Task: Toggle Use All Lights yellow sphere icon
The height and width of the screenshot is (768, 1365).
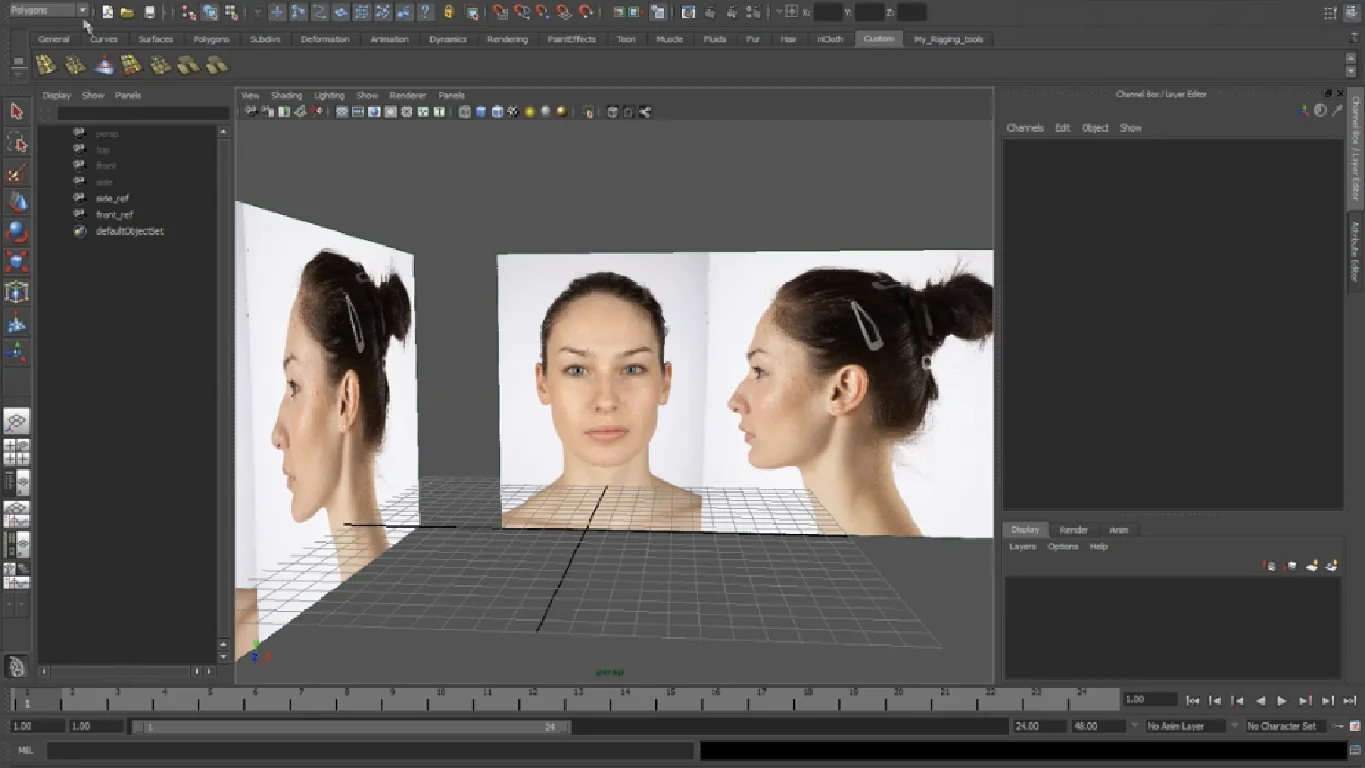Action: pos(529,112)
